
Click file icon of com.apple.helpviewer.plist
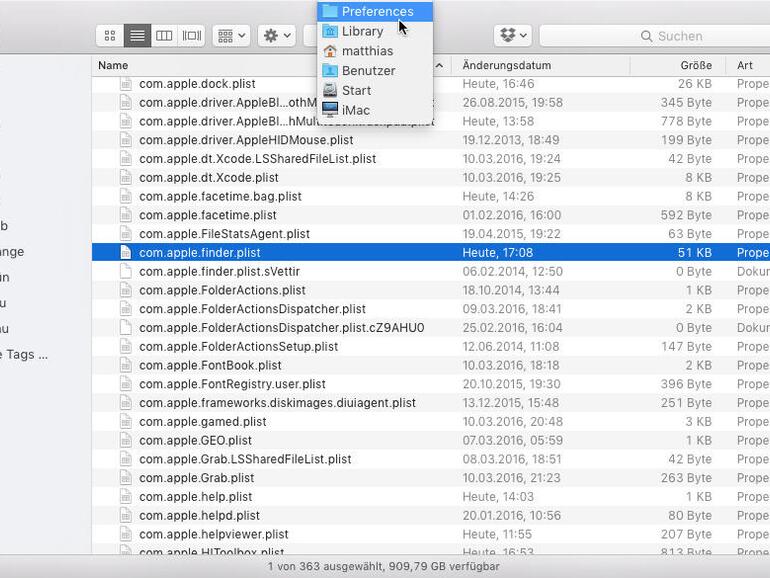click(x=126, y=534)
